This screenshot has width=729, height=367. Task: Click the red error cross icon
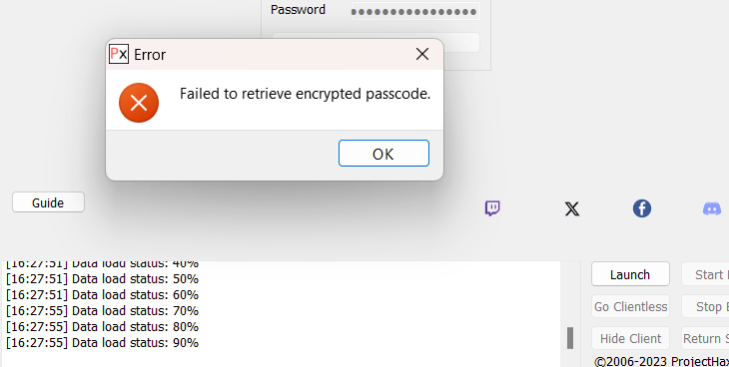pyautogui.click(x=139, y=102)
